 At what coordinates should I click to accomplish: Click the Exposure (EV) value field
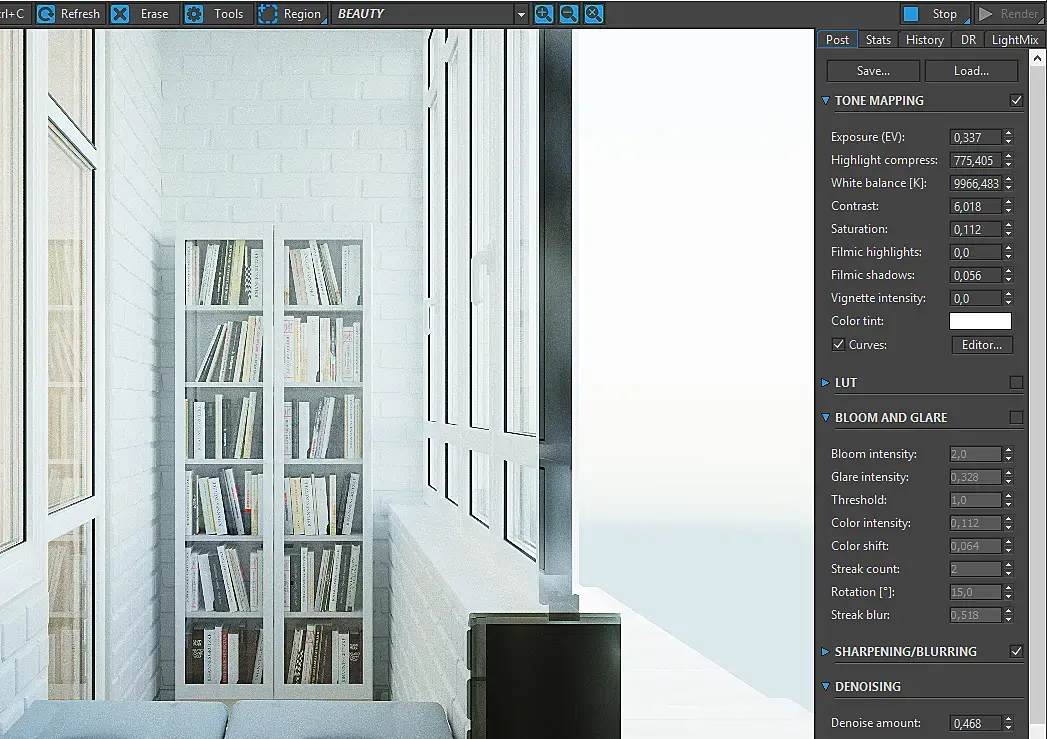coord(976,137)
